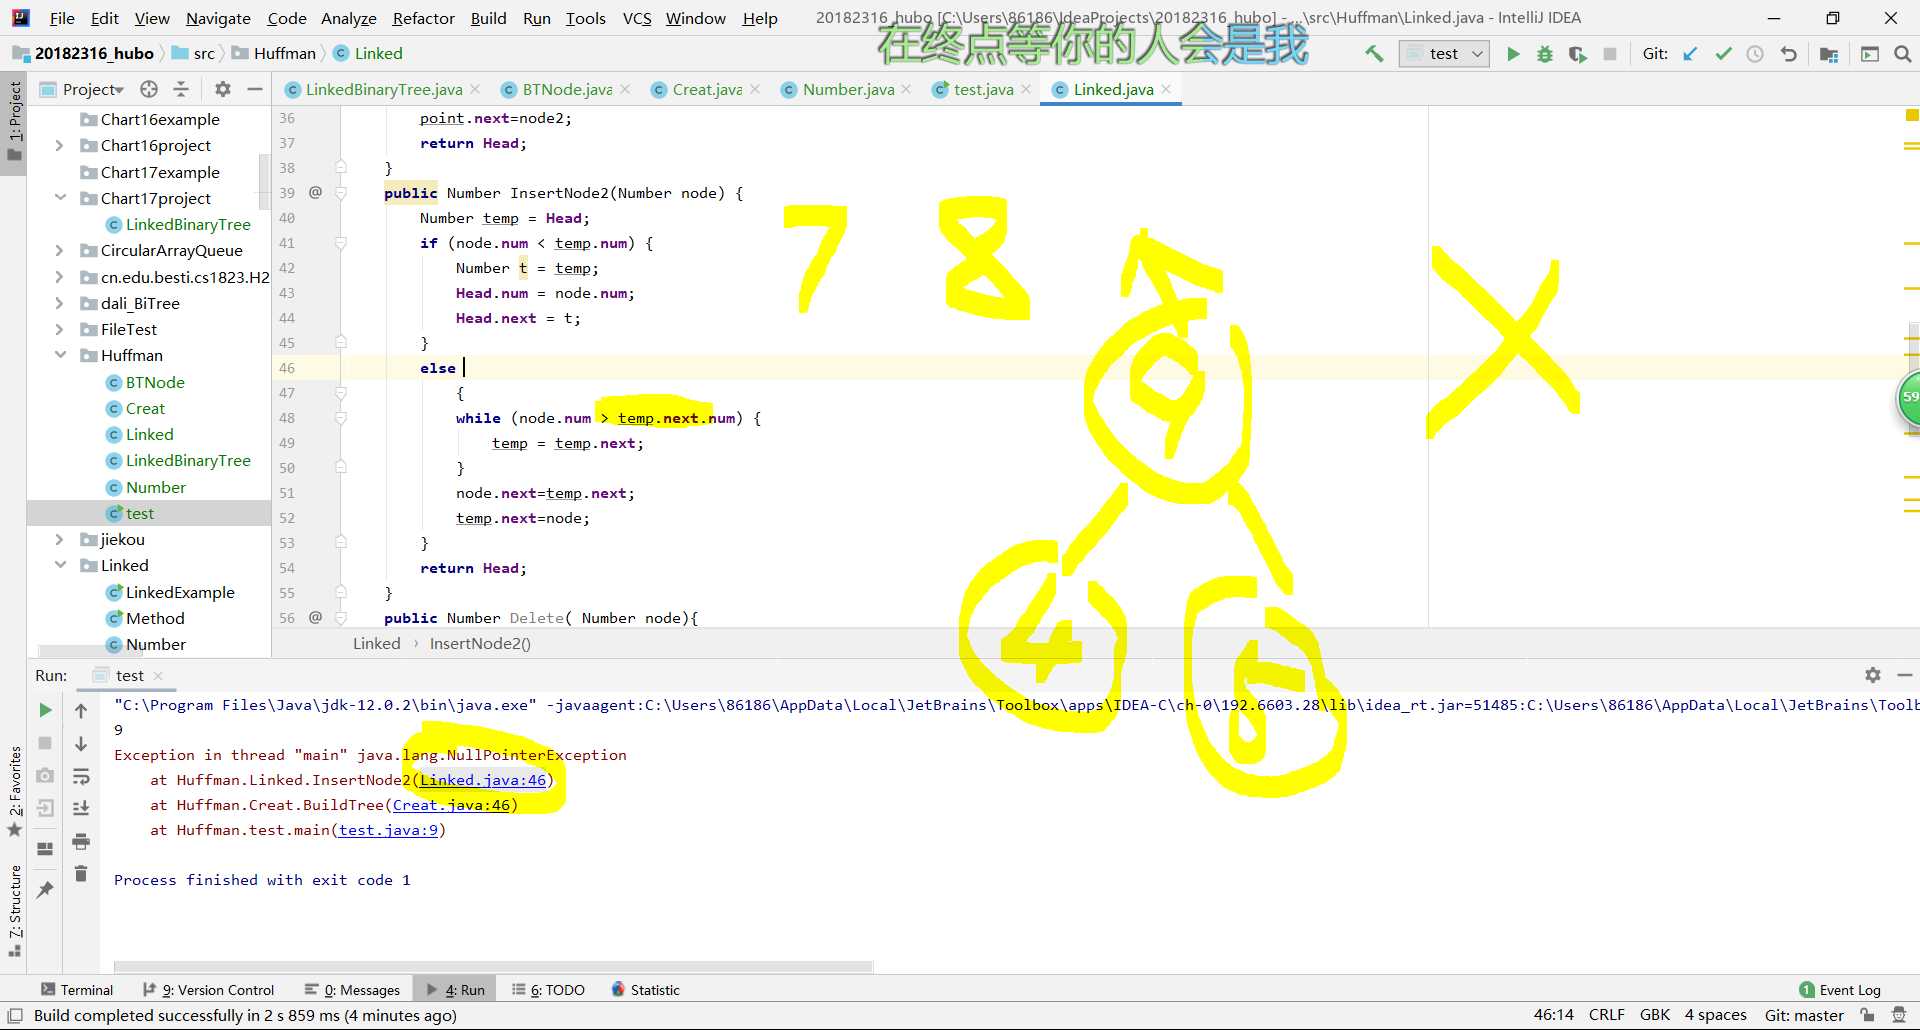Commit changes with green checkmark icon
Viewport: 1920px width, 1030px height.
[1723, 54]
